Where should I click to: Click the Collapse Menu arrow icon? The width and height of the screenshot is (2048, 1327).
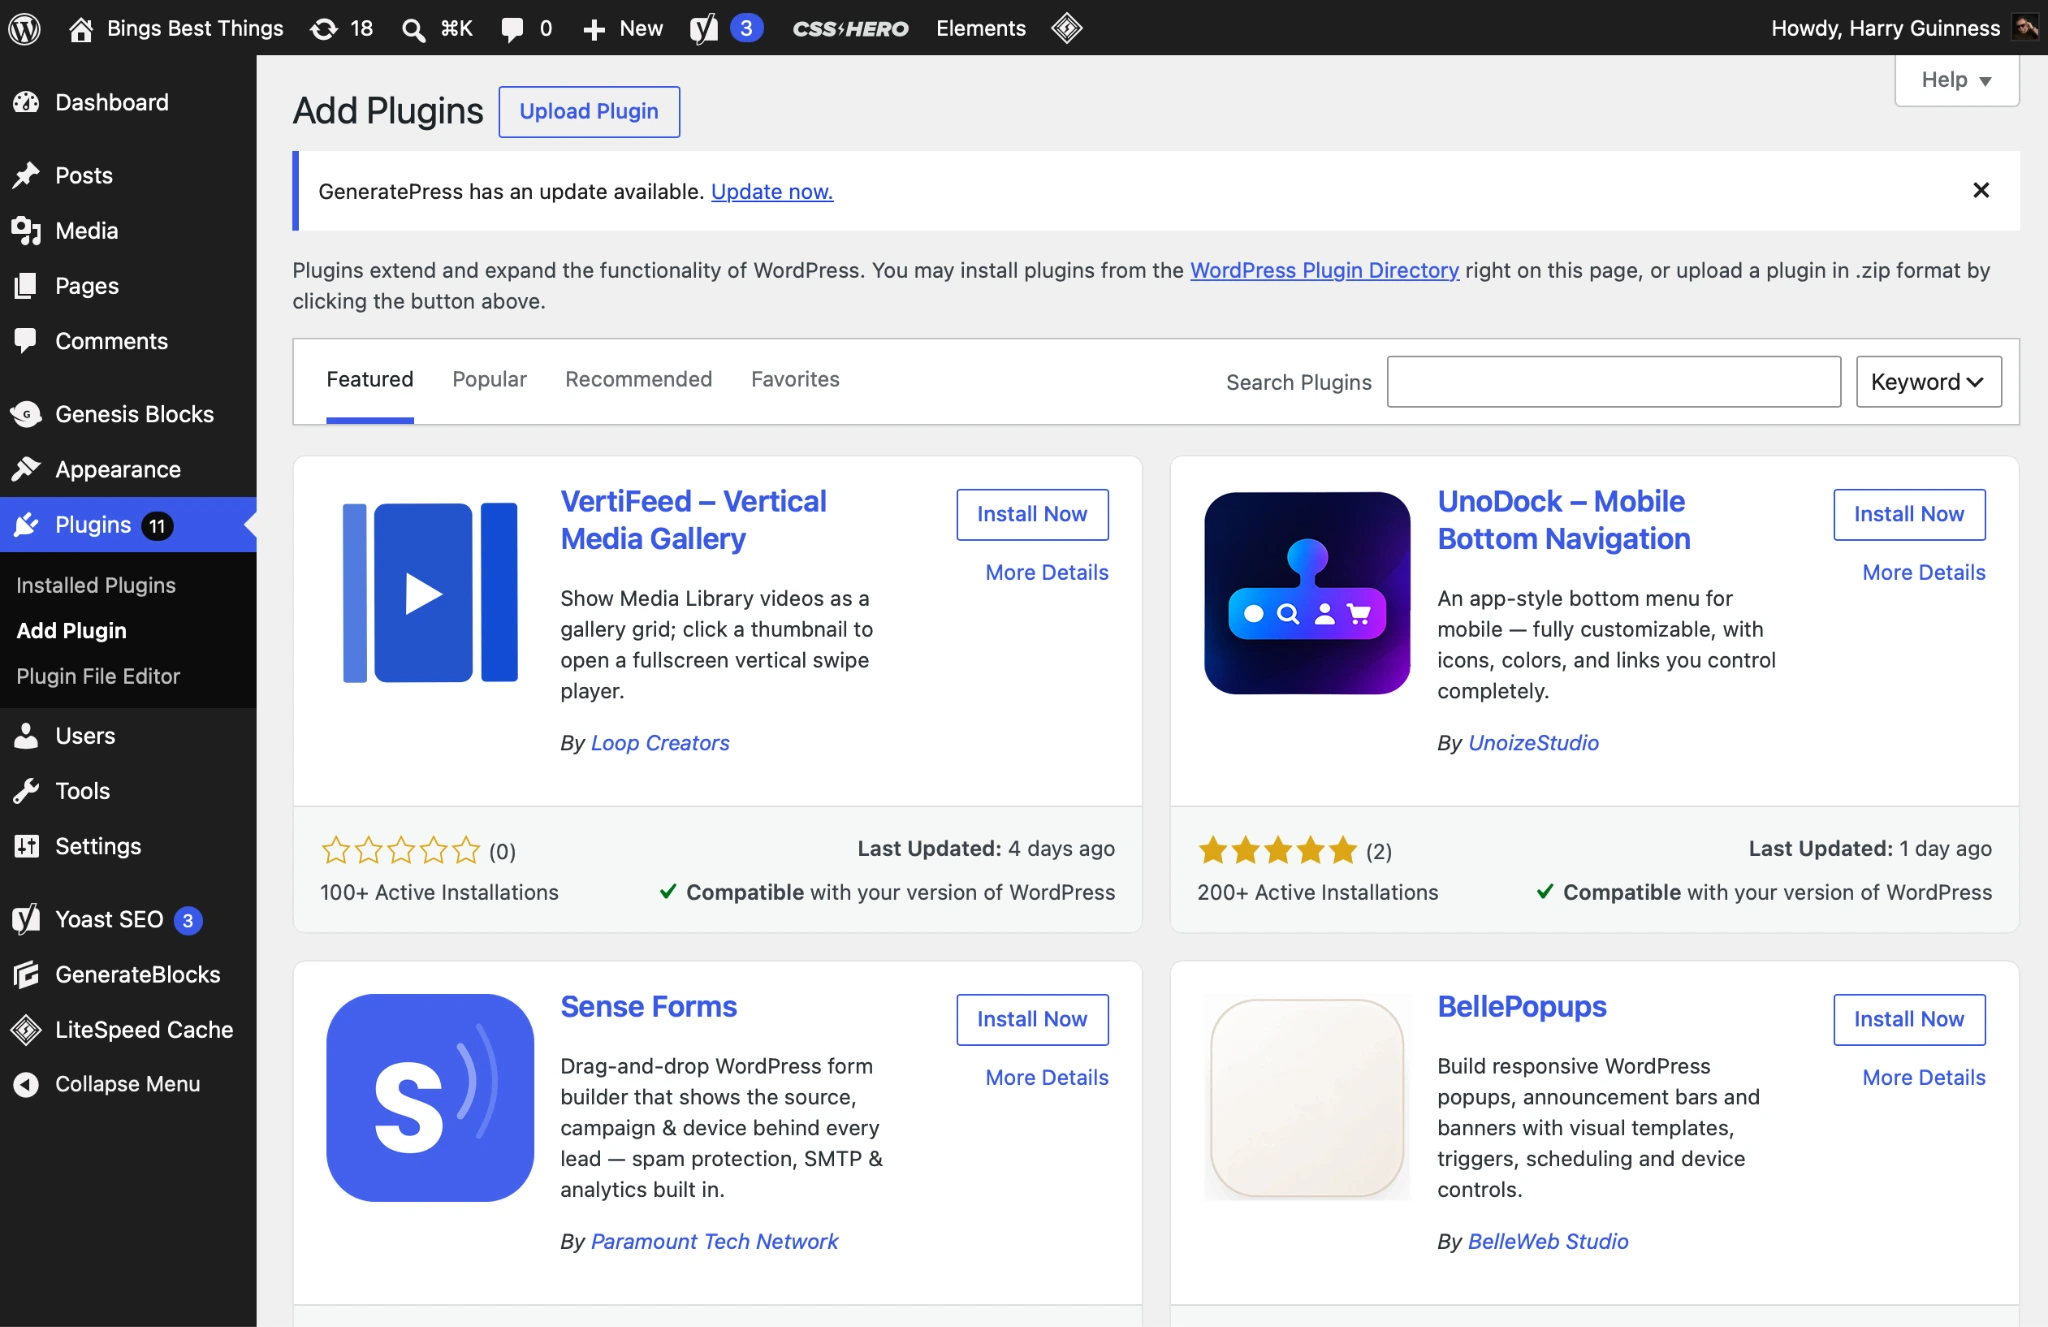27,1084
